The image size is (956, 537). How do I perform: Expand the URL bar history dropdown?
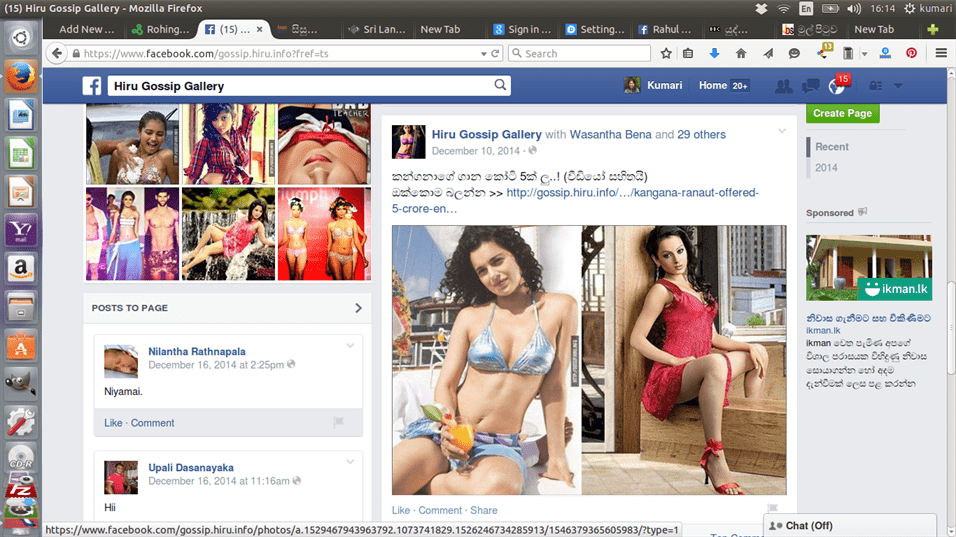[x=483, y=54]
